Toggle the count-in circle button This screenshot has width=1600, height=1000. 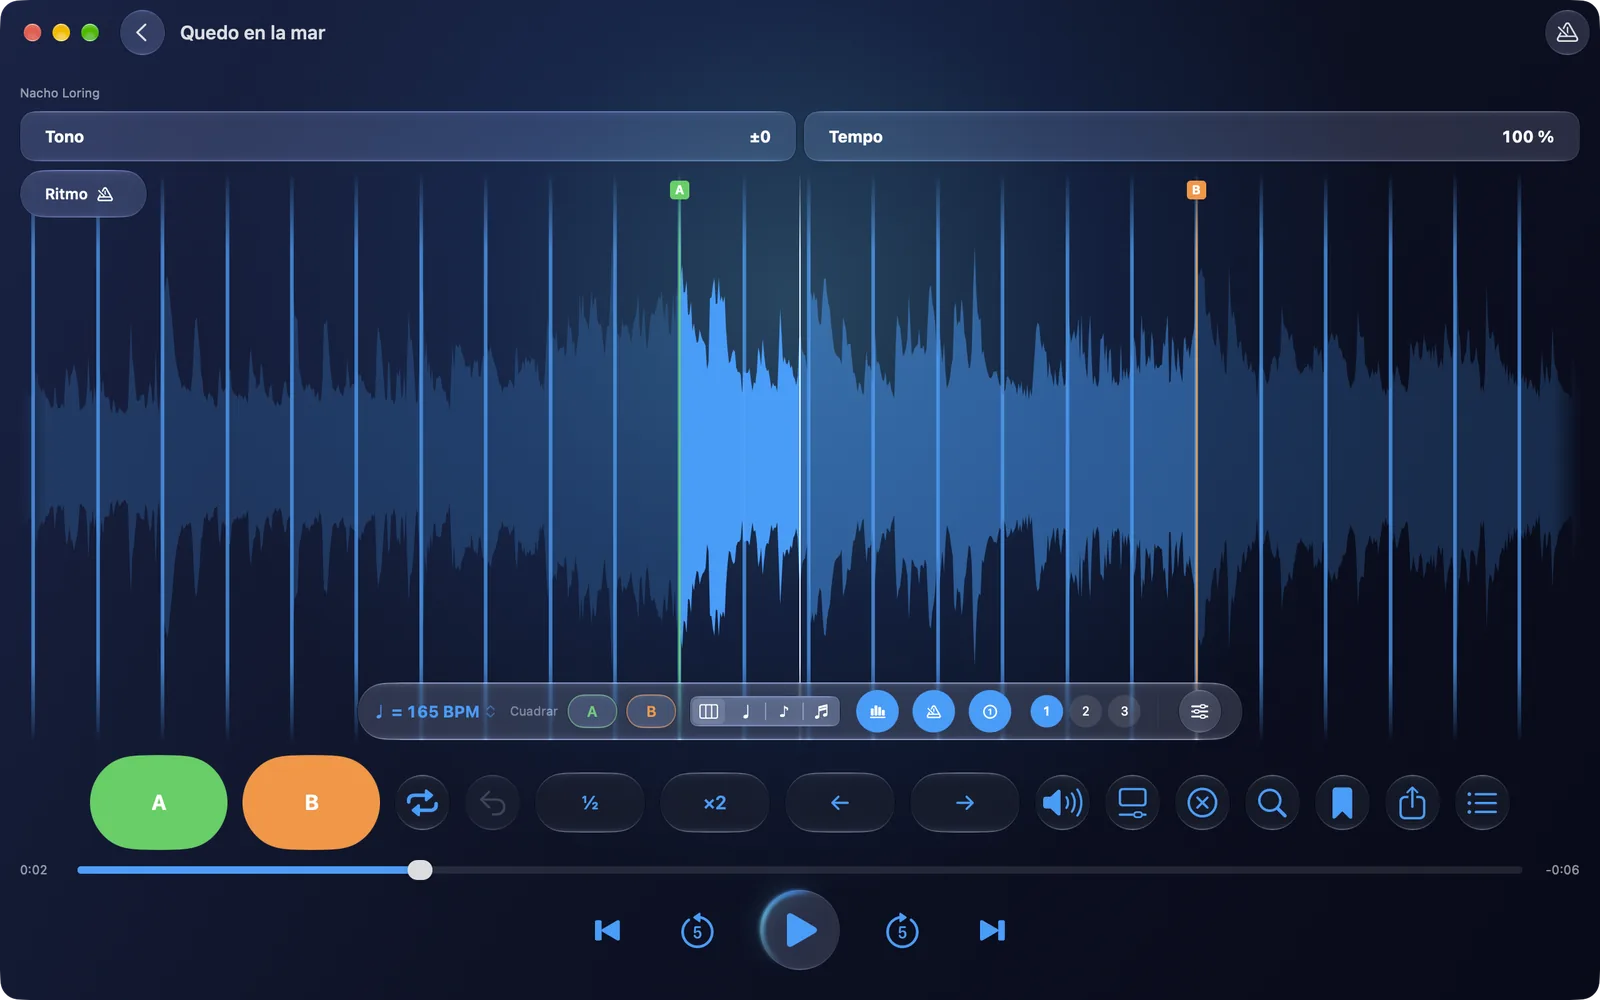(990, 712)
